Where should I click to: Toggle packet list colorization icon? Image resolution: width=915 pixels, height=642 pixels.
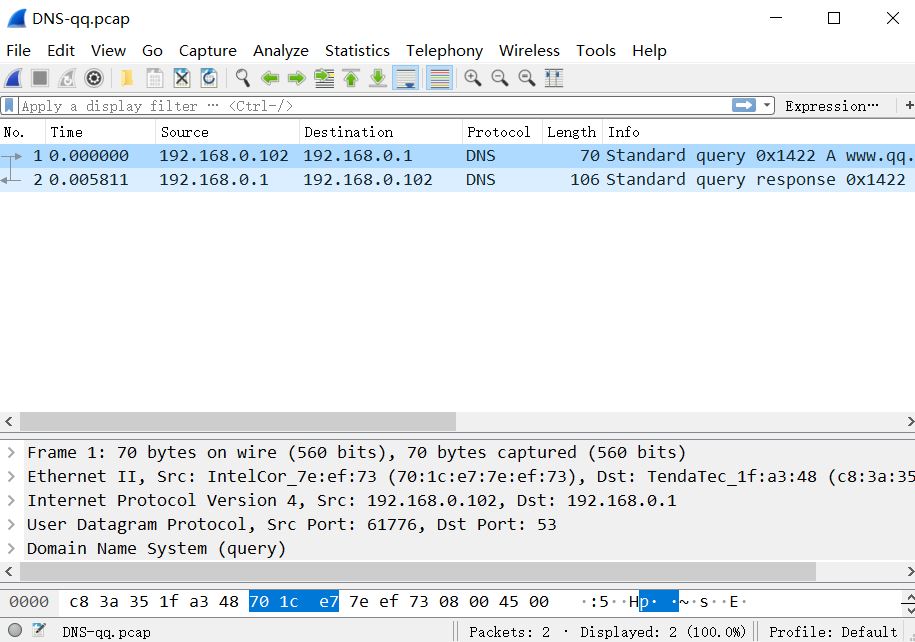coord(439,78)
